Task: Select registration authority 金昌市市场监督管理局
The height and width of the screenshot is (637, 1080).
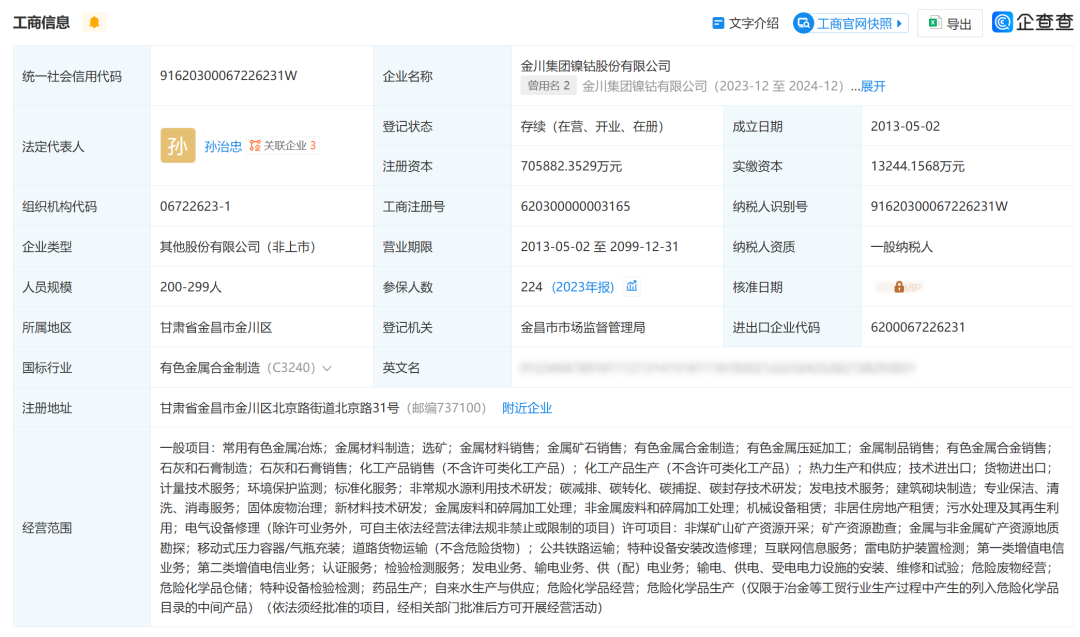Action: pyautogui.click(x=583, y=328)
